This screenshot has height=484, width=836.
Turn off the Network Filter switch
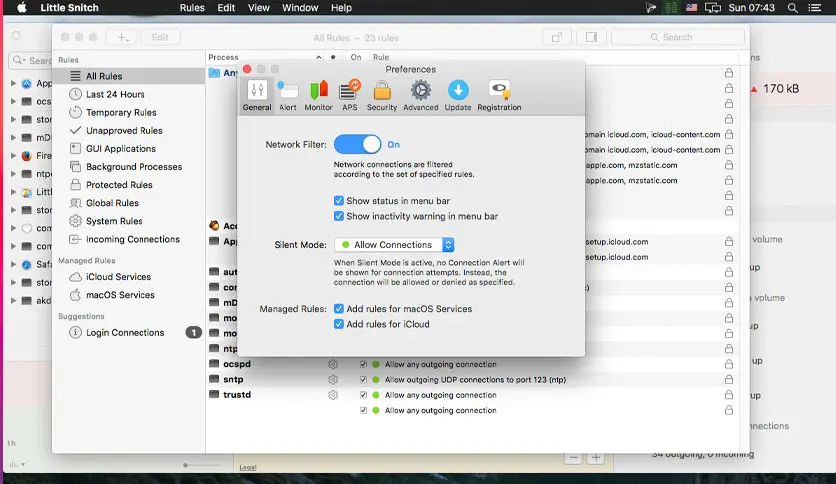[x=357, y=144]
